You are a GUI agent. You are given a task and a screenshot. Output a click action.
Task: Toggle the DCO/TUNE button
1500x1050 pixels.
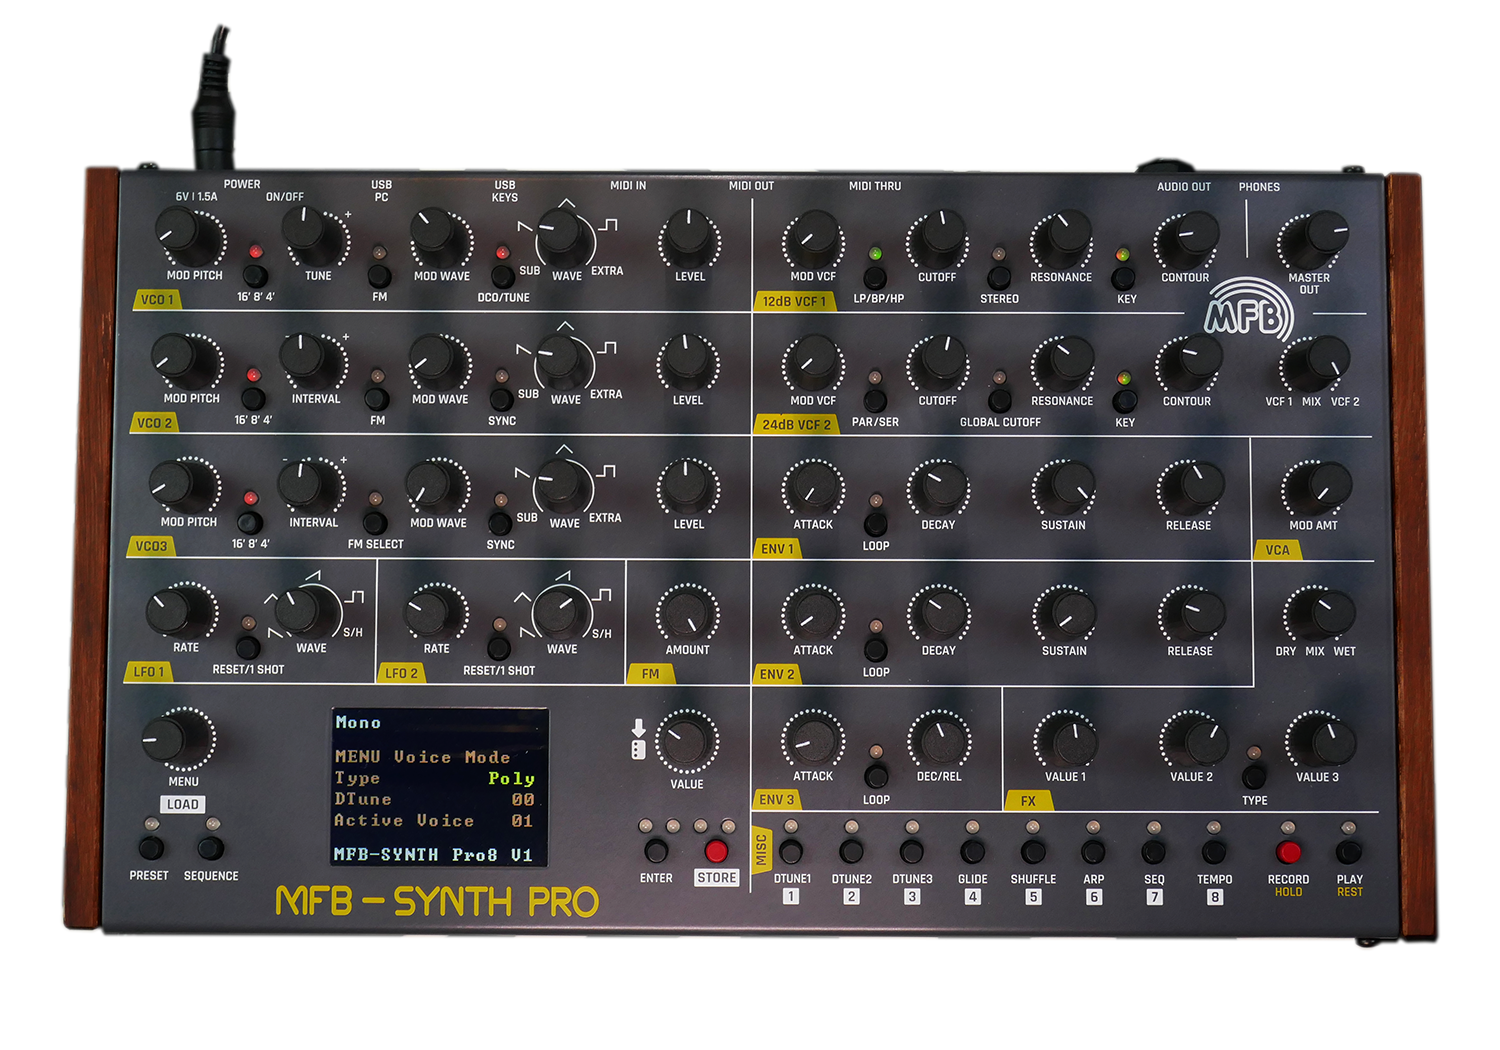pyautogui.click(x=503, y=276)
